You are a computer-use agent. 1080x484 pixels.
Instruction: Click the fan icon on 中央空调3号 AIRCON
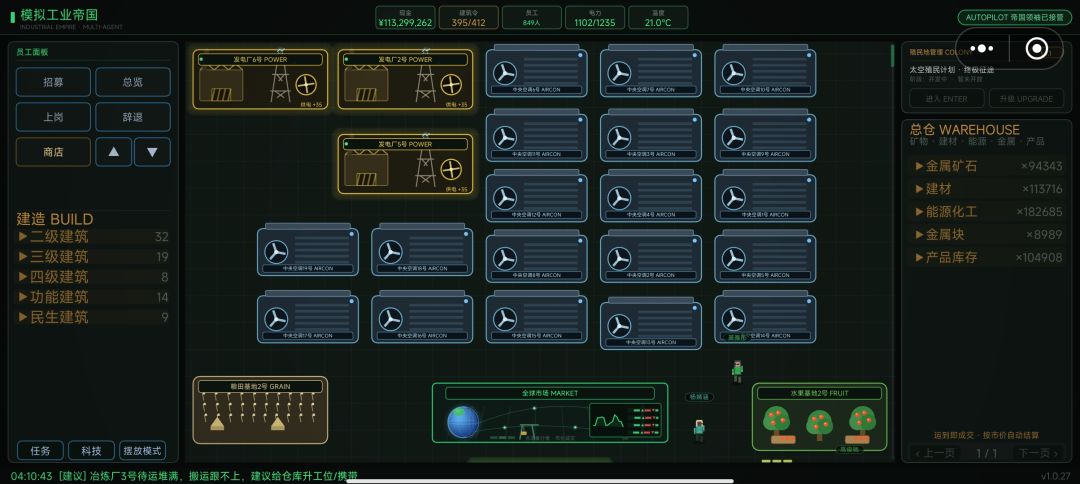[x=619, y=138]
